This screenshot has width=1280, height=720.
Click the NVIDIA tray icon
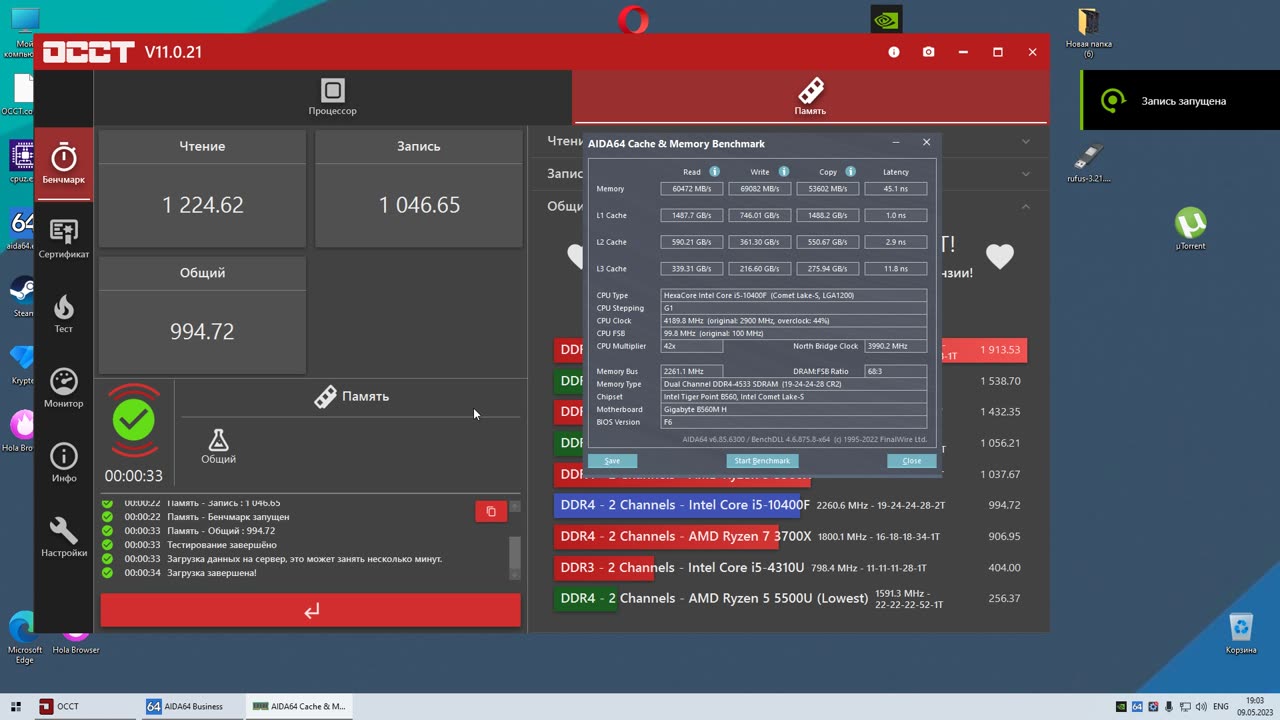click(1121, 707)
